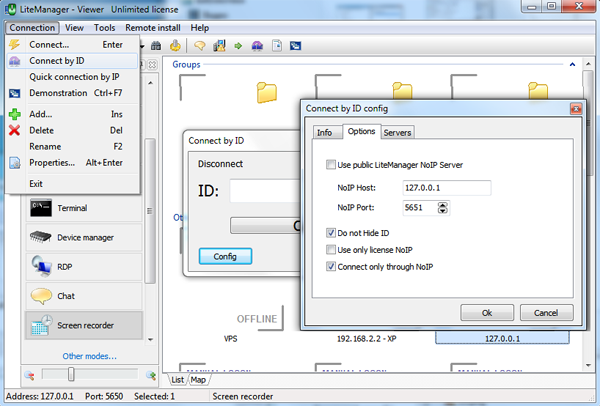Open the View menu

coord(74,28)
